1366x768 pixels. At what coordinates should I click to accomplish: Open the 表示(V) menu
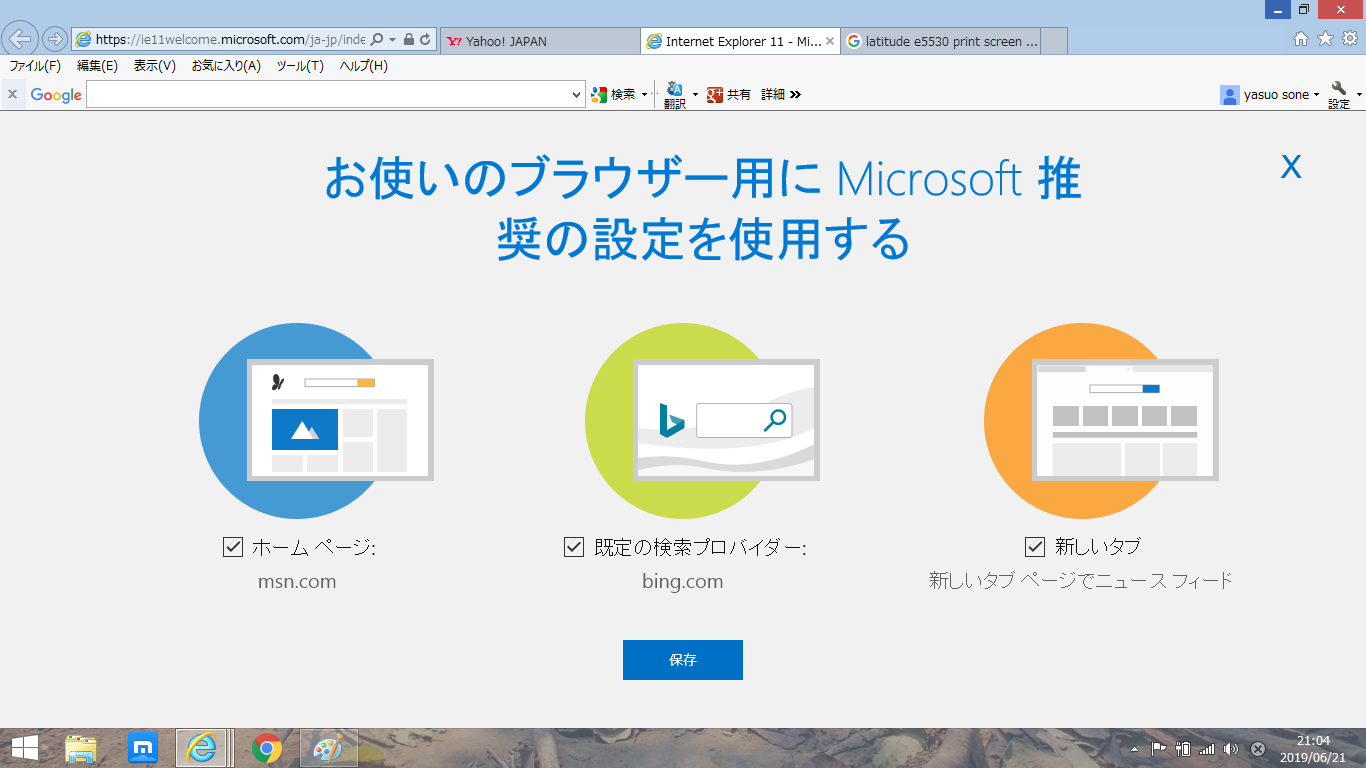[155, 66]
